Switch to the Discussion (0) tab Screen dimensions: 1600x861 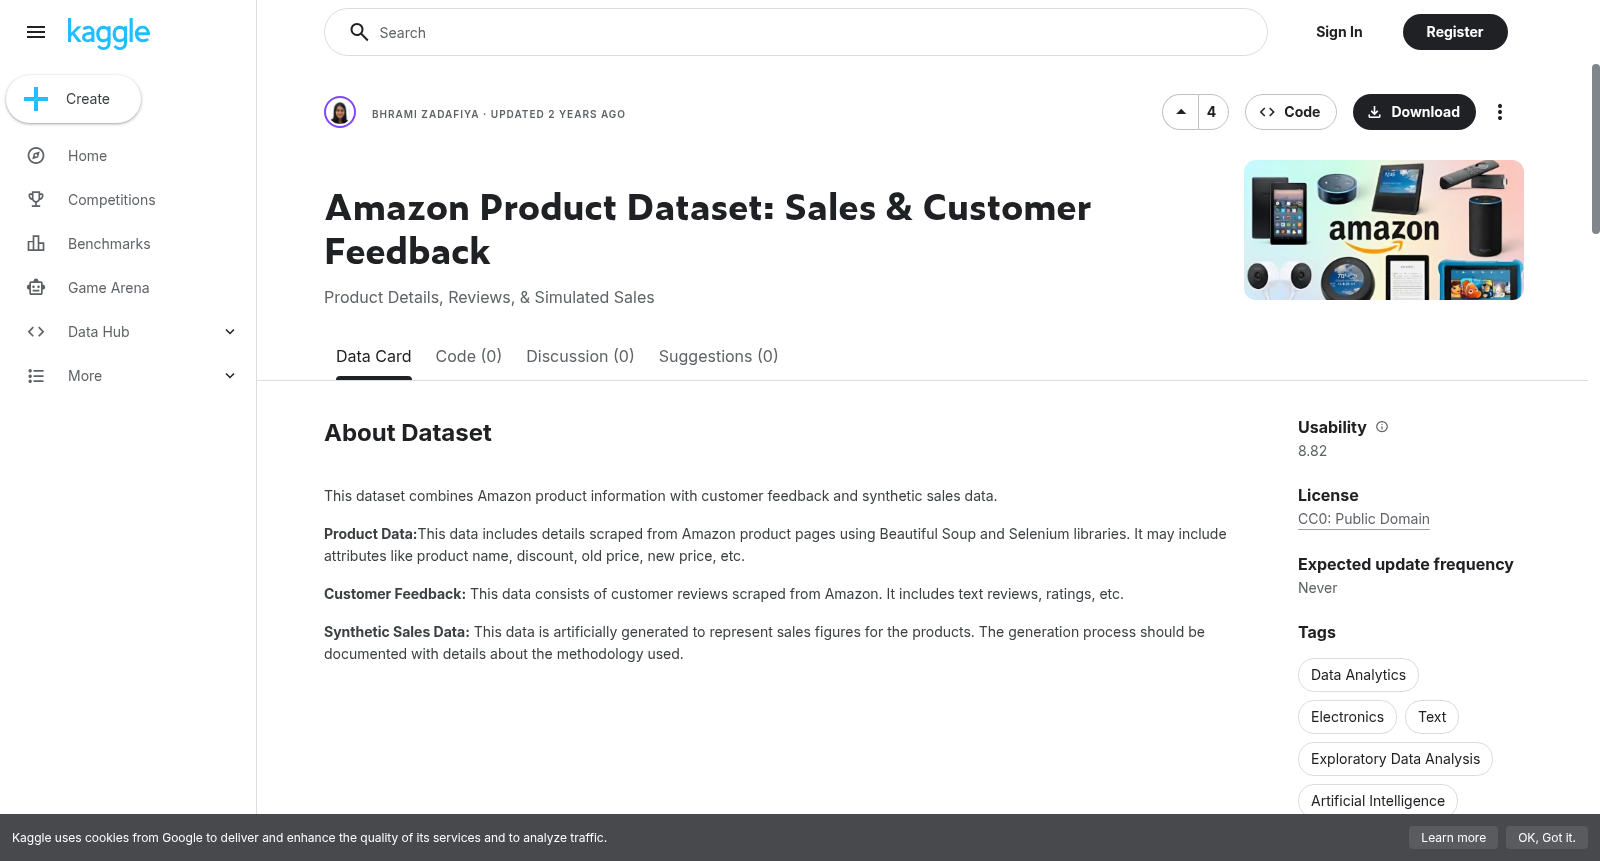click(580, 356)
